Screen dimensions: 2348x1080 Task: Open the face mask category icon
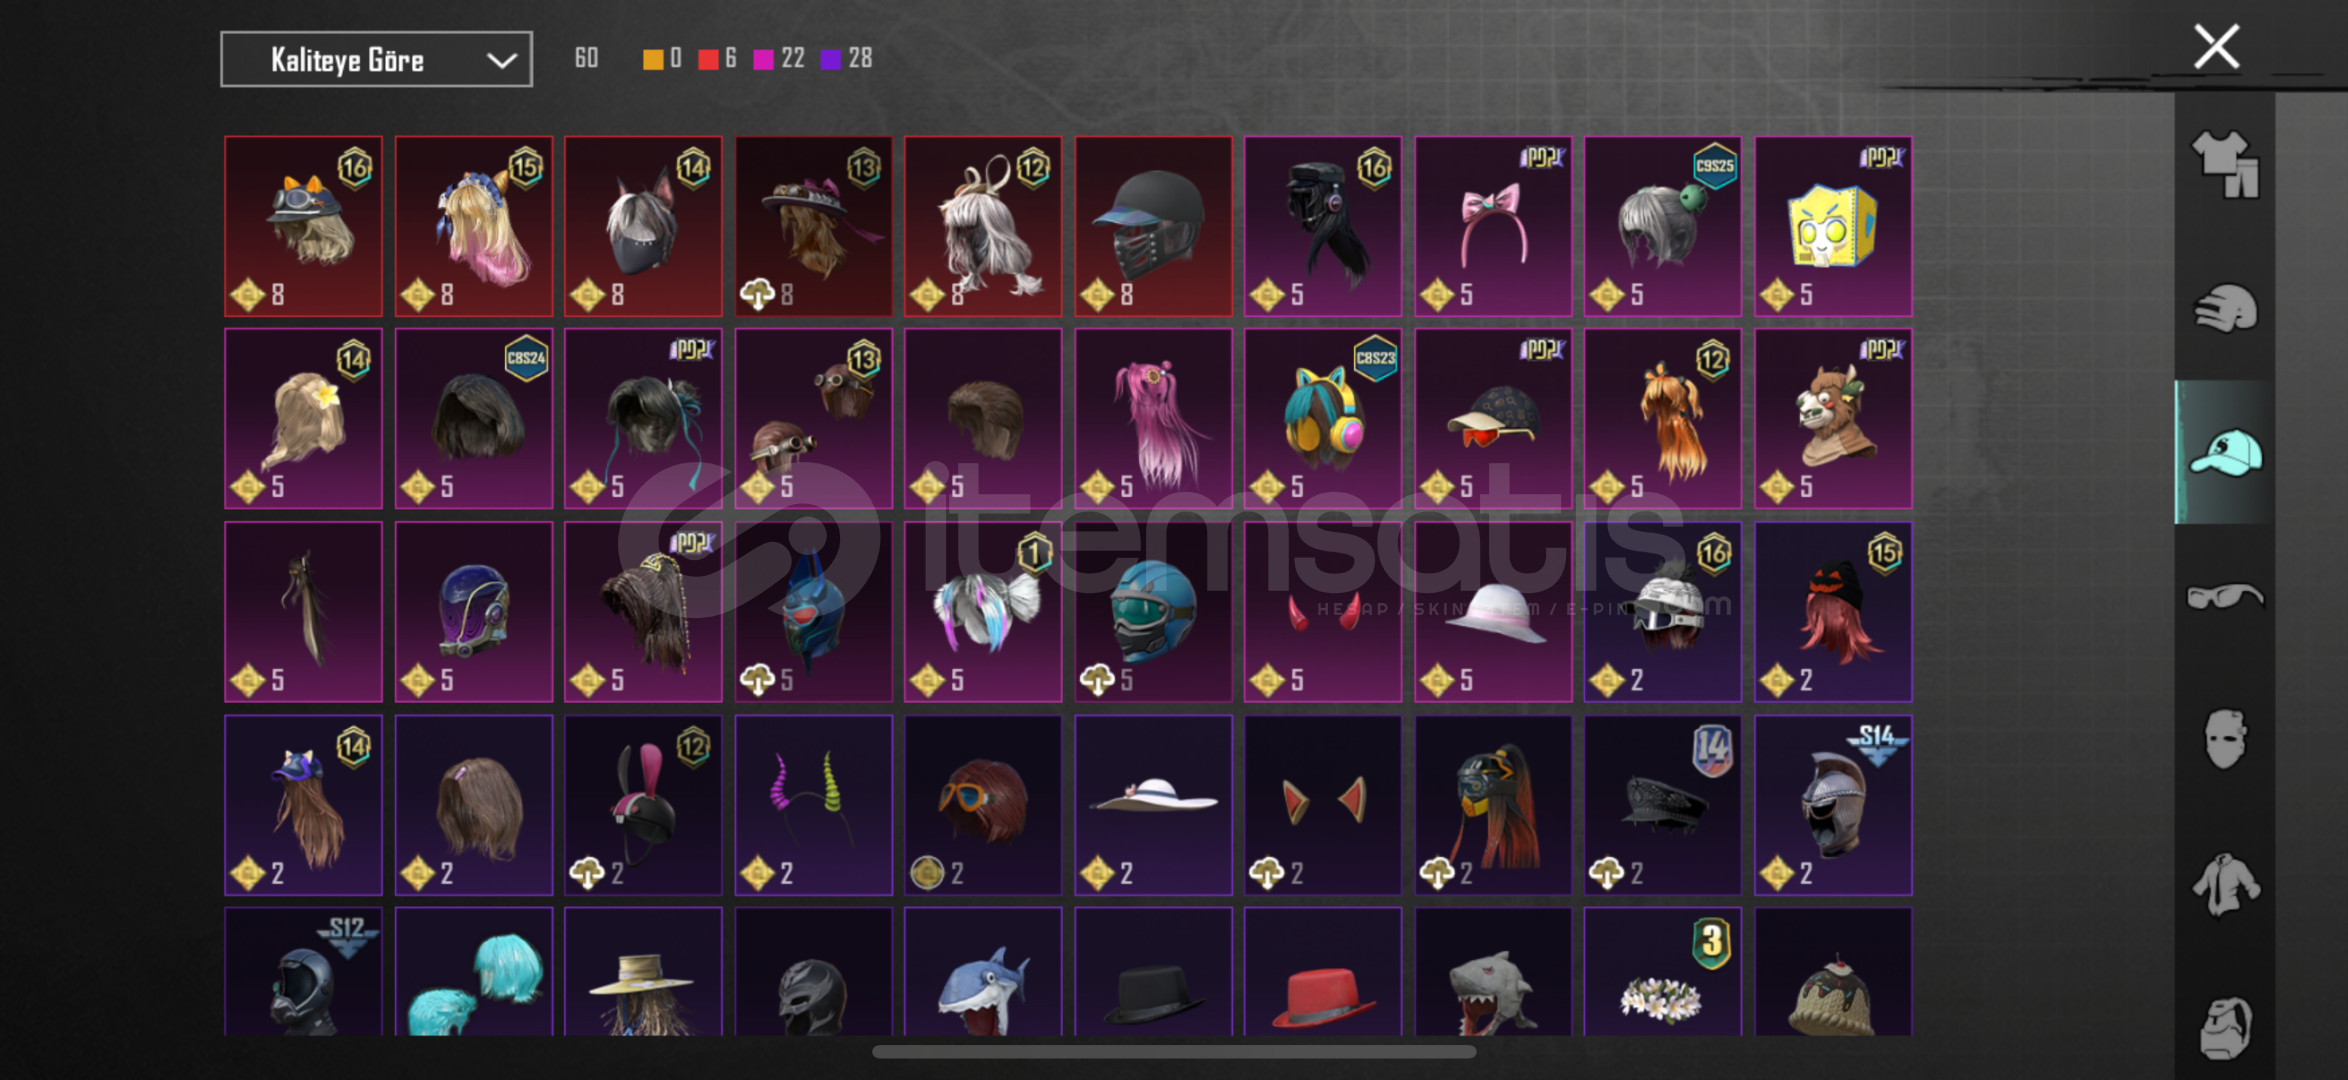(2225, 740)
